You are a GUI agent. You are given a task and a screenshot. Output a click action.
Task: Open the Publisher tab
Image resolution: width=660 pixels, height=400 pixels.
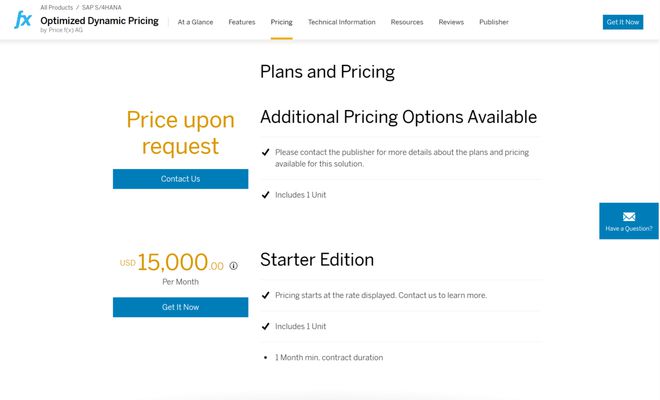coord(494,22)
